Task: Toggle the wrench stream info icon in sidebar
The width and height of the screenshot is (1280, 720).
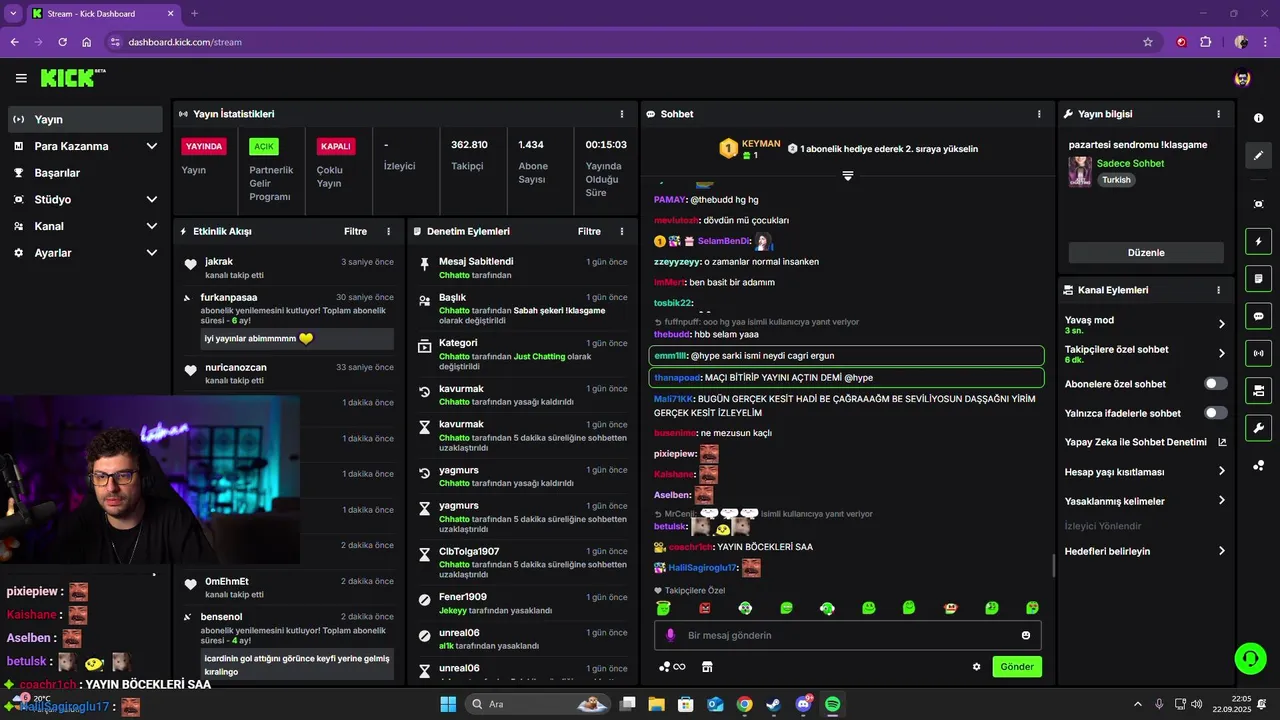Action: pyautogui.click(x=1258, y=428)
